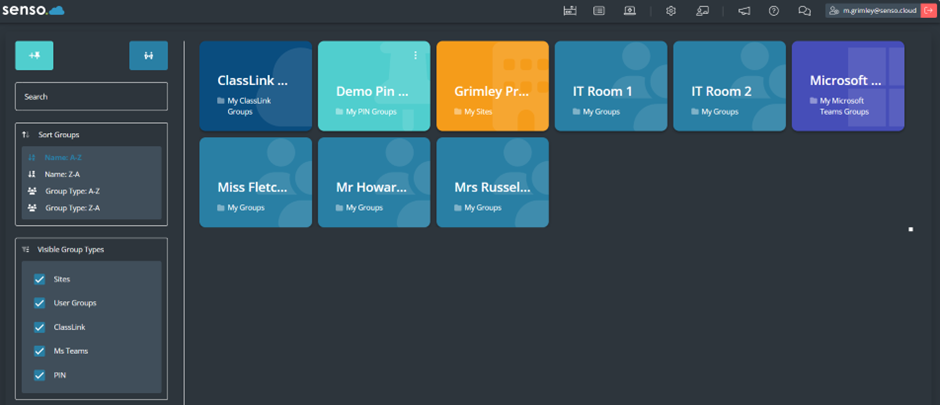Click the user account icon beside email

click(x=833, y=11)
